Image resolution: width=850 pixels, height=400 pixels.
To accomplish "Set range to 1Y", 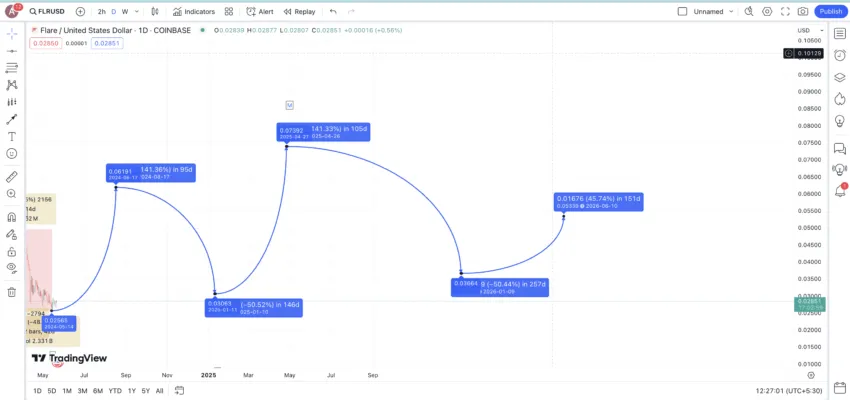I will click(x=132, y=391).
